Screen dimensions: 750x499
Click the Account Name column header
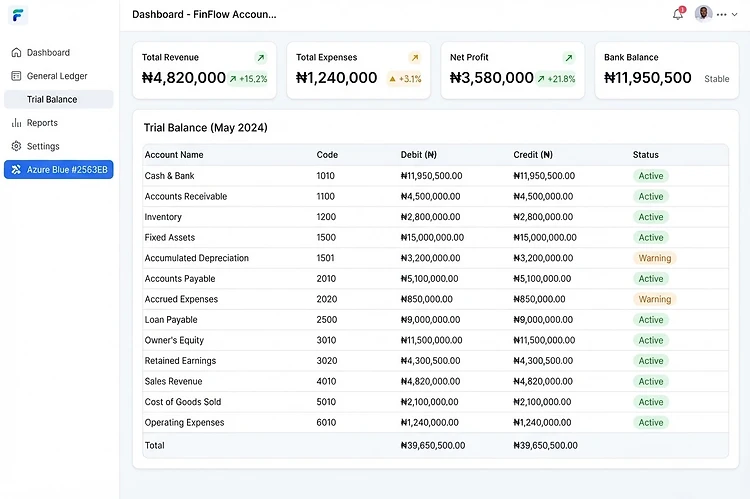pyautogui.click(x=174, y=155)
